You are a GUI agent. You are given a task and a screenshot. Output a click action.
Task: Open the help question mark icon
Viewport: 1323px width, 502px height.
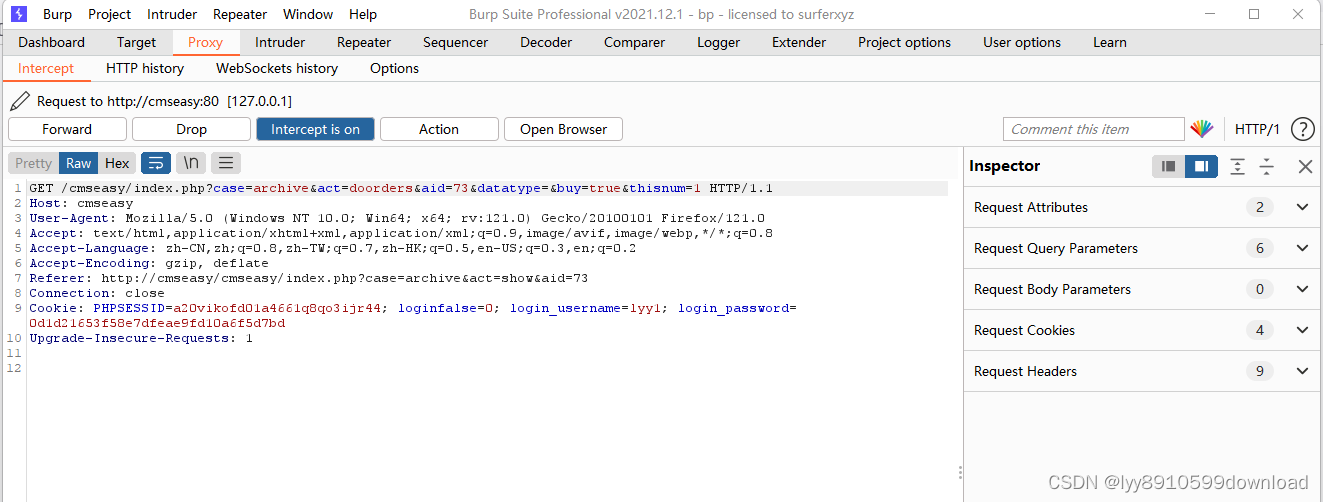click(1302, 129)
